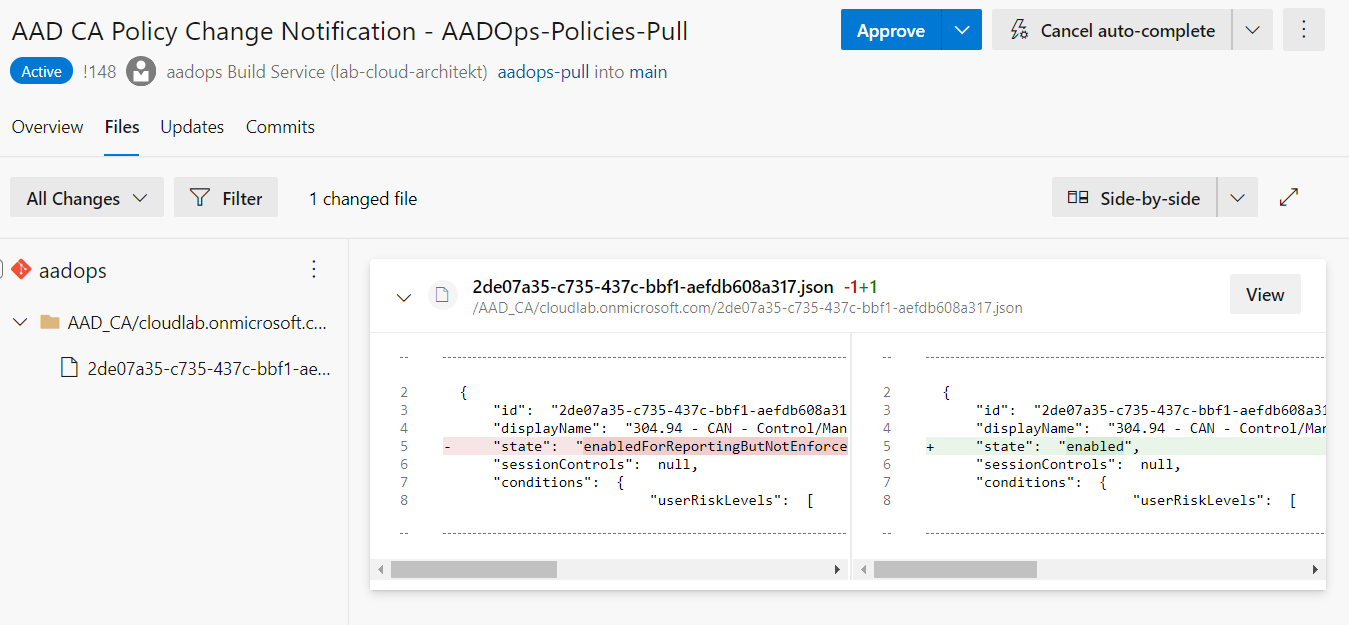This screenshot has height=625, width=1349.
Task: Click the left diff horizontal scrollbar thumb
Action: pyautogui.click(x=473, y=569)
